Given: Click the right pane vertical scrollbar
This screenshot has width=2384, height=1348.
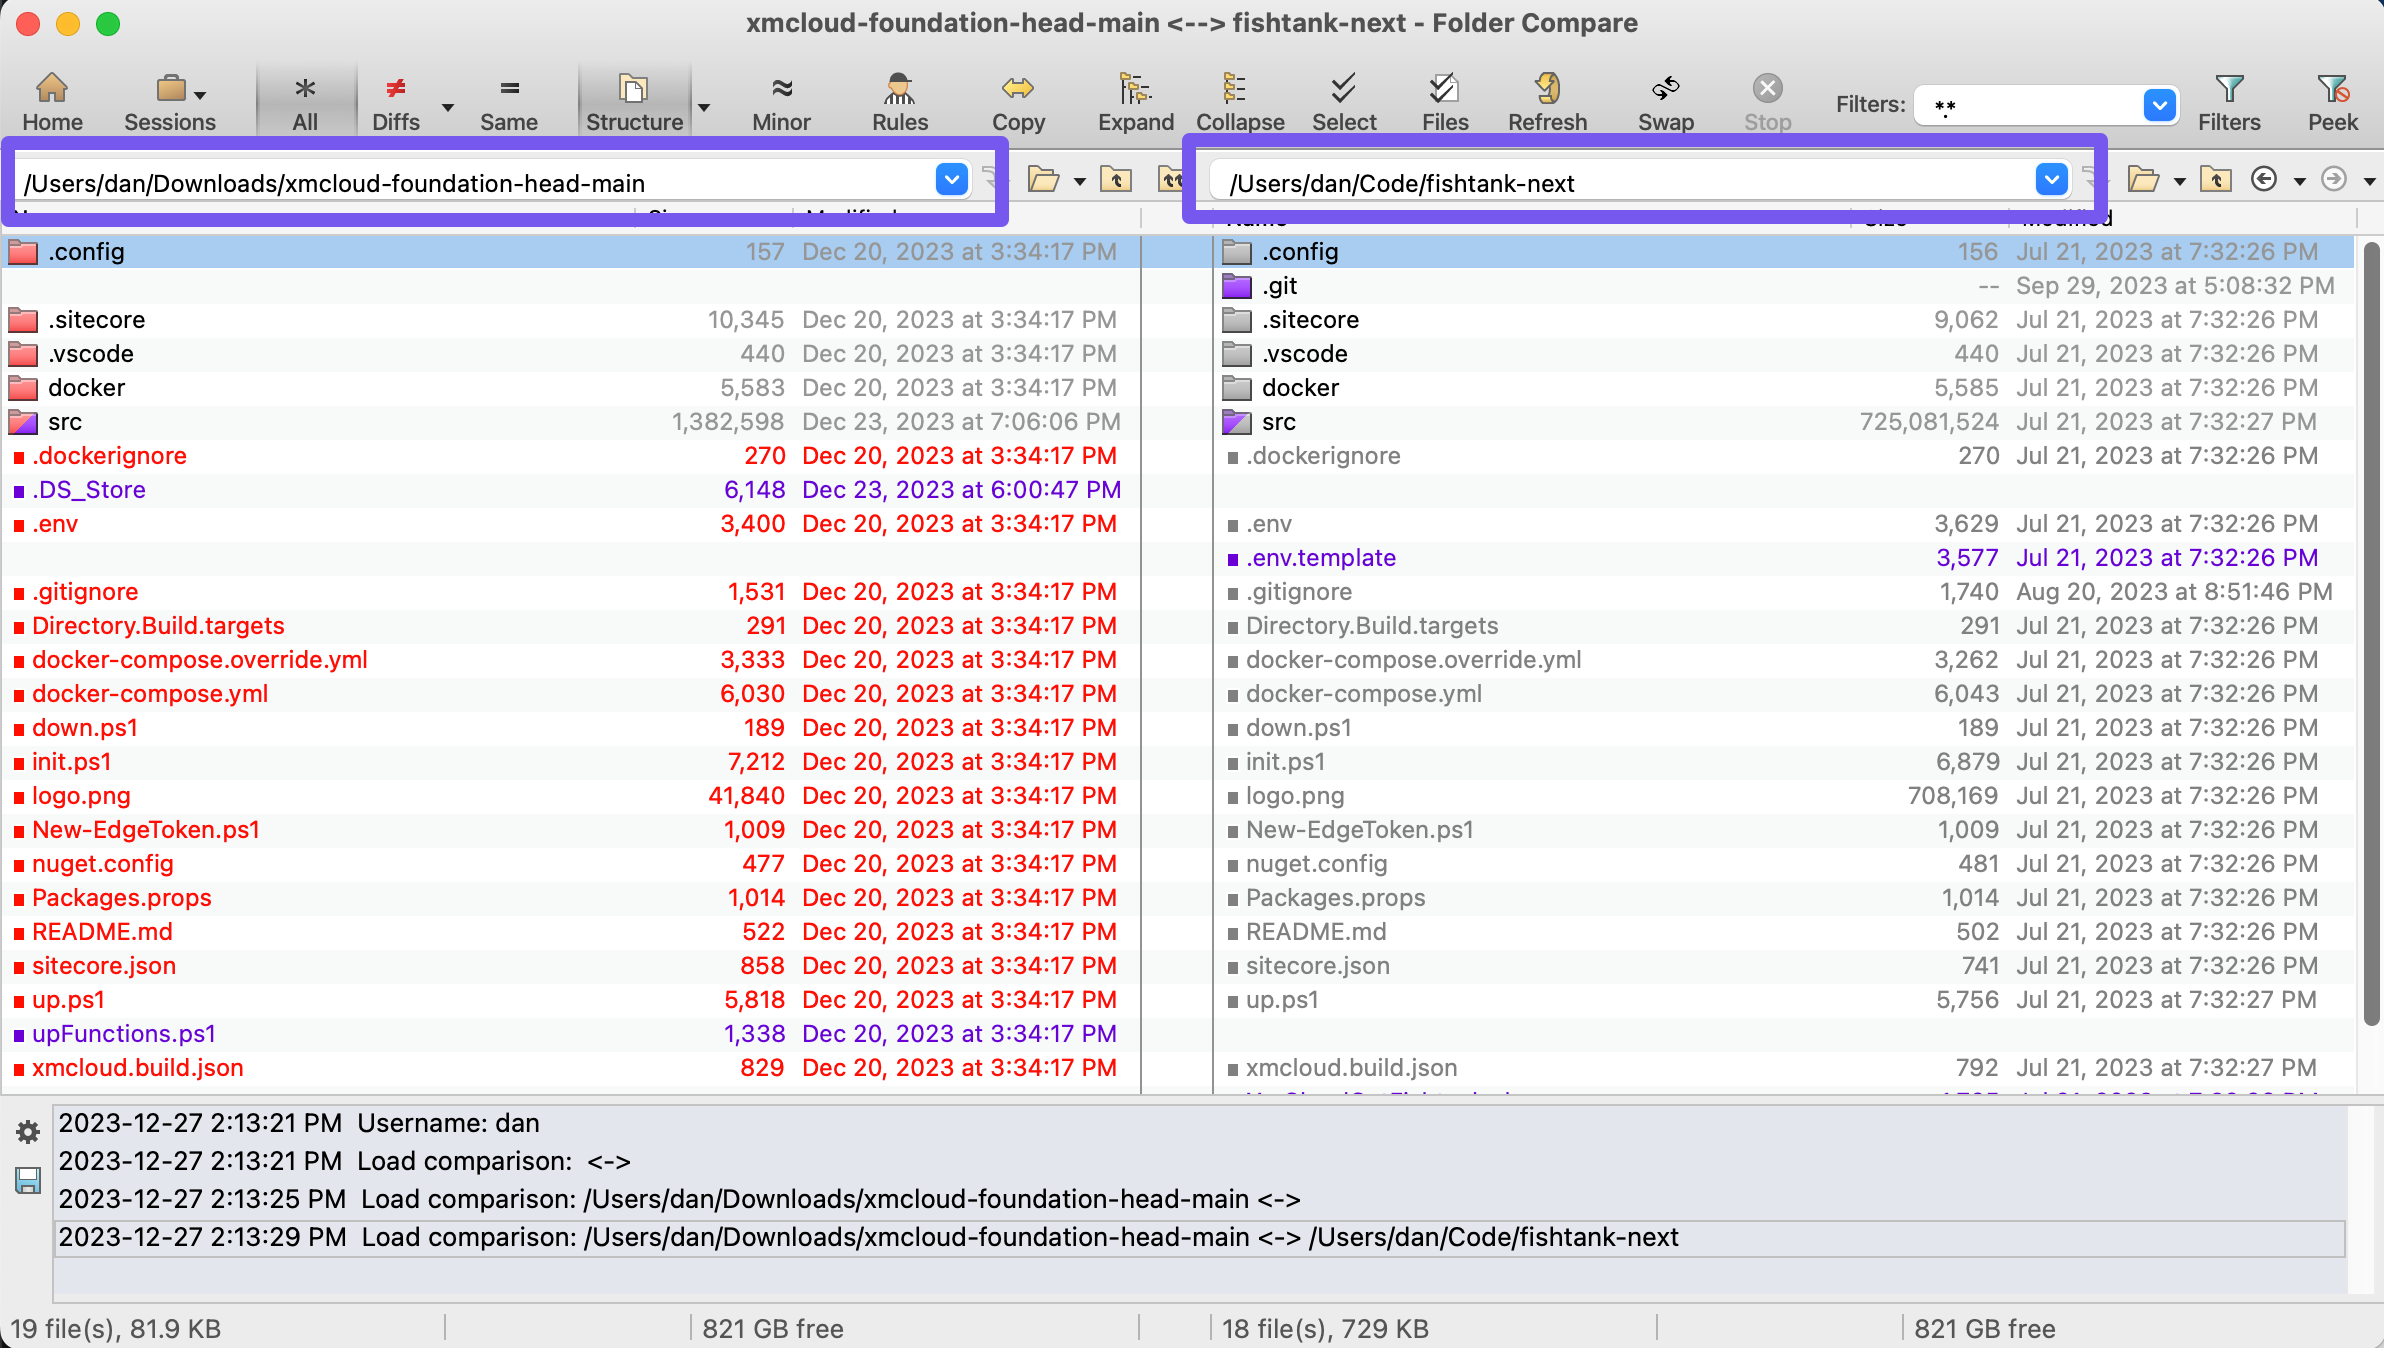Looking at the screenshot, I should click(x=2370, y=632).
